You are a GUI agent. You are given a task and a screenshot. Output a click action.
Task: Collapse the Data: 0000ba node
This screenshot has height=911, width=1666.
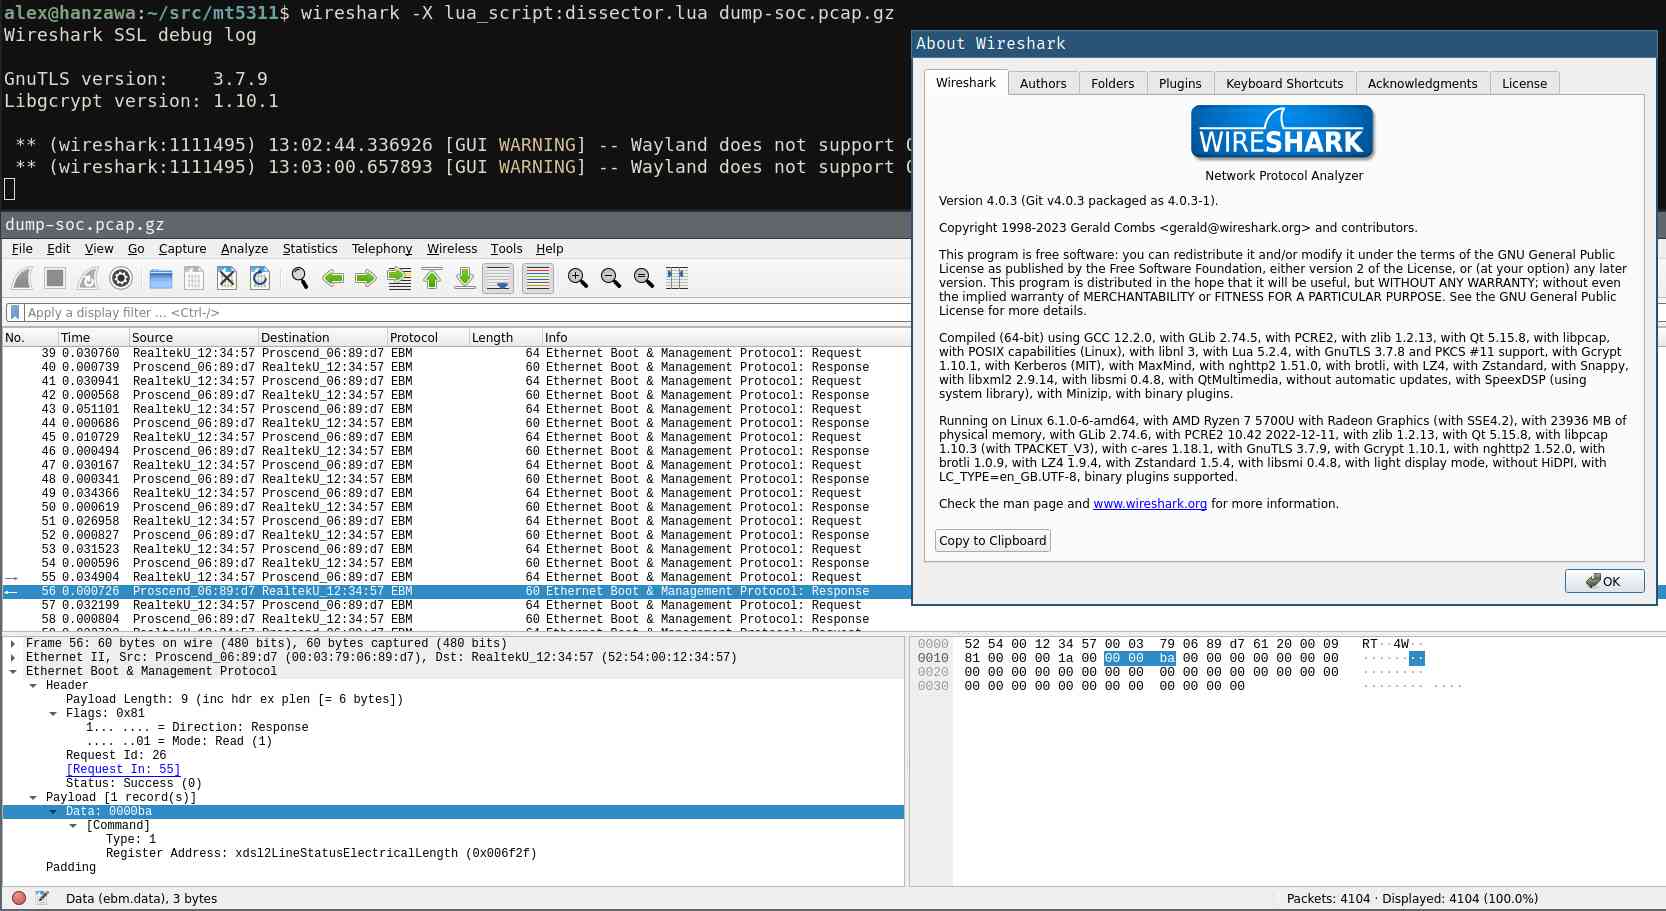(x=53, y=812)
